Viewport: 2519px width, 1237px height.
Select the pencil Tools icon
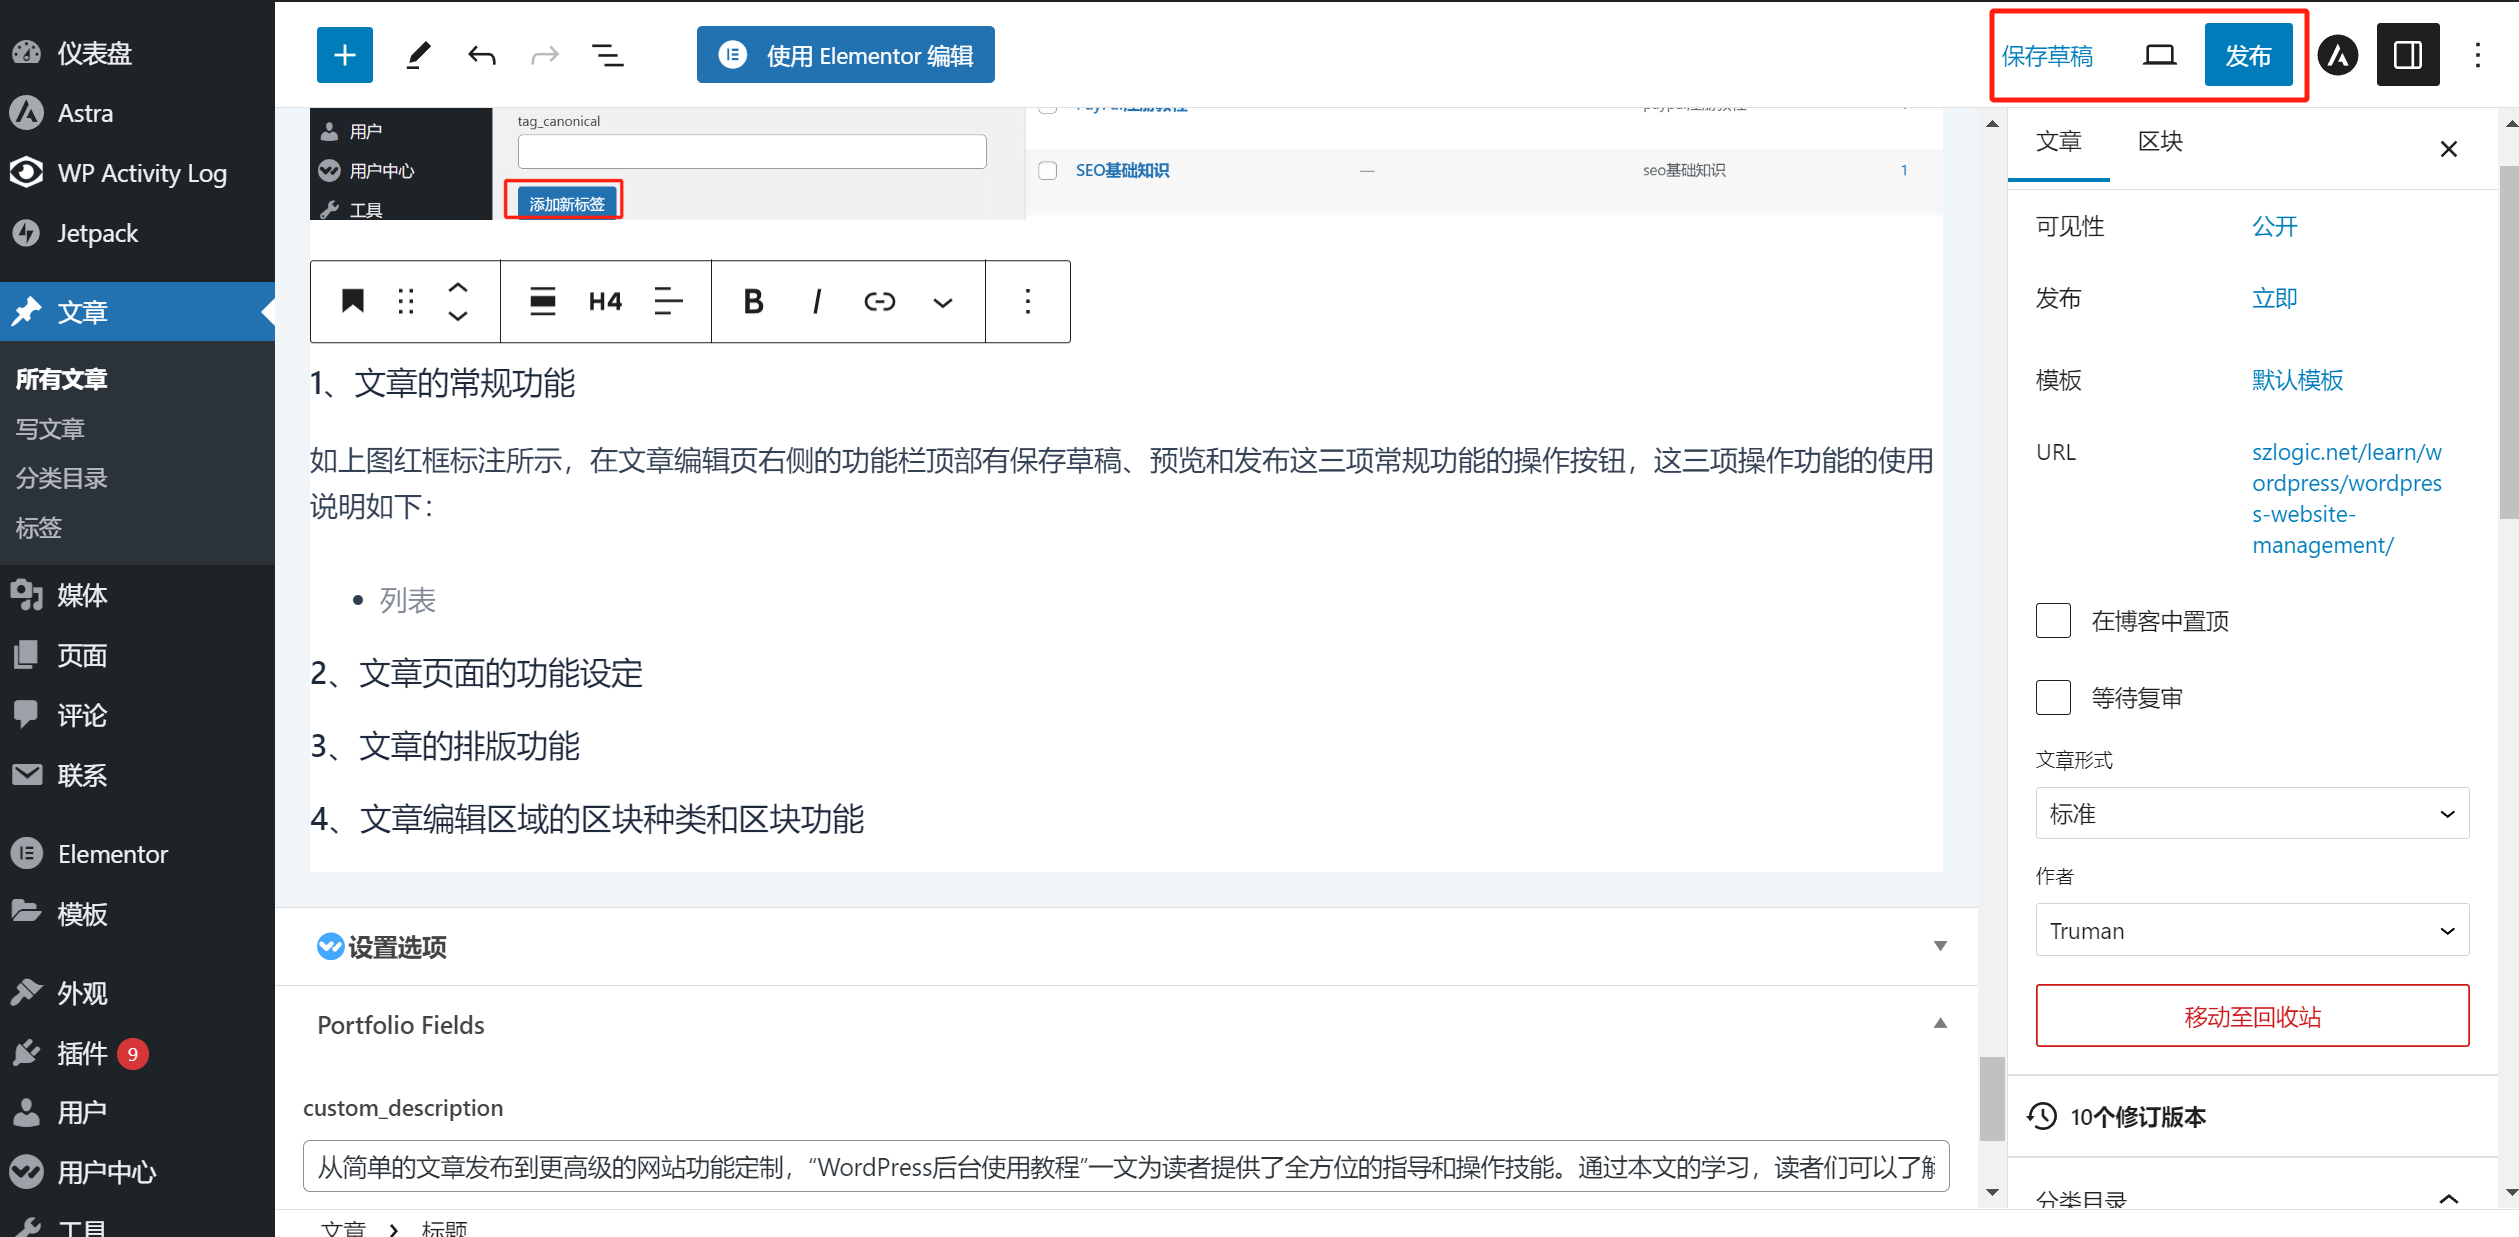[x=418, y=55]
